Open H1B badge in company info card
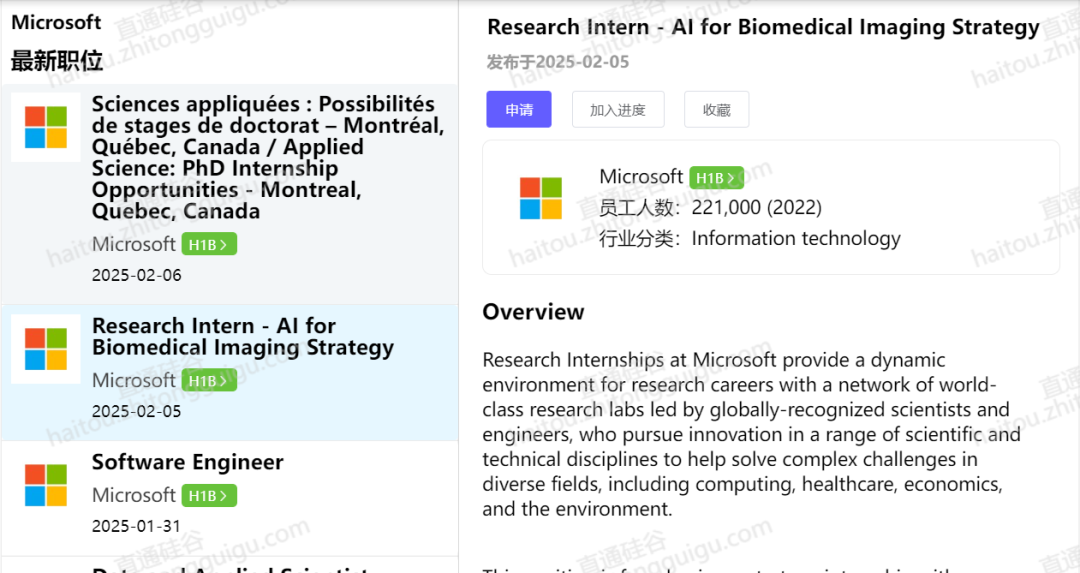 pos(716,178)
